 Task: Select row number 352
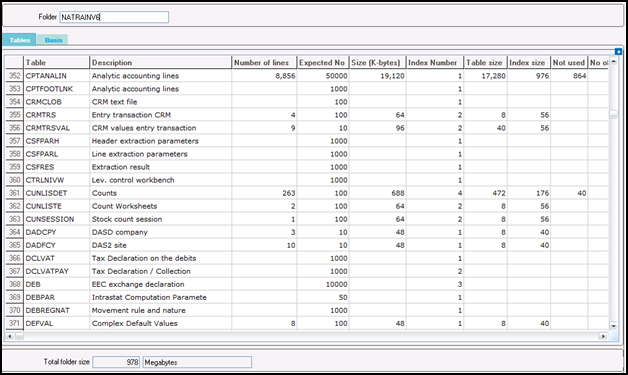(x=14, y=76)
